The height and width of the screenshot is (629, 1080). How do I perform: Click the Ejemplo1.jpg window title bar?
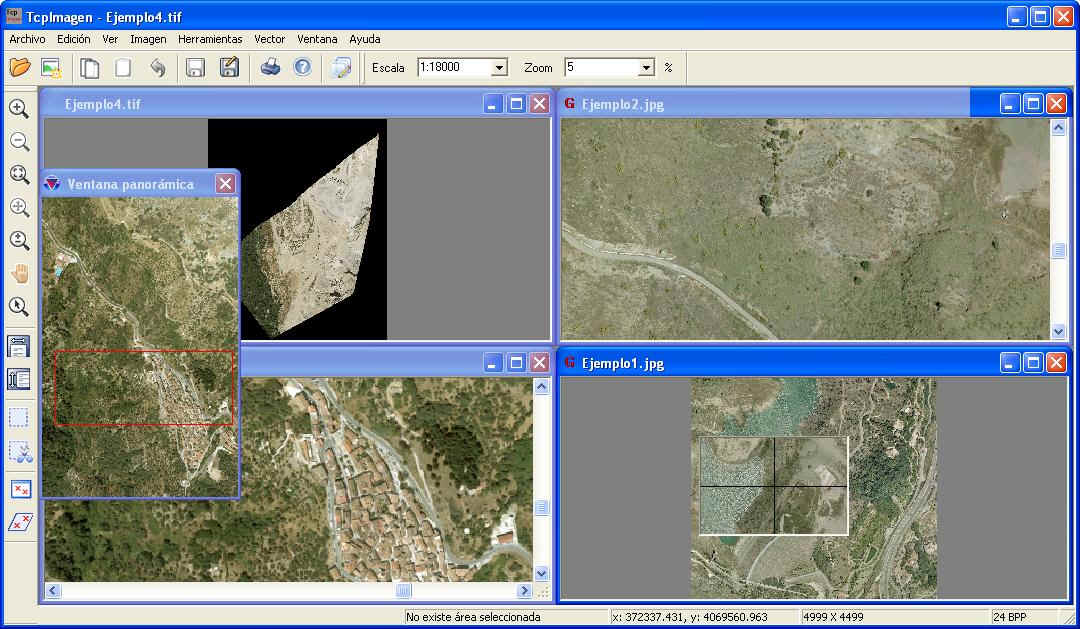[x=780, y=363]
